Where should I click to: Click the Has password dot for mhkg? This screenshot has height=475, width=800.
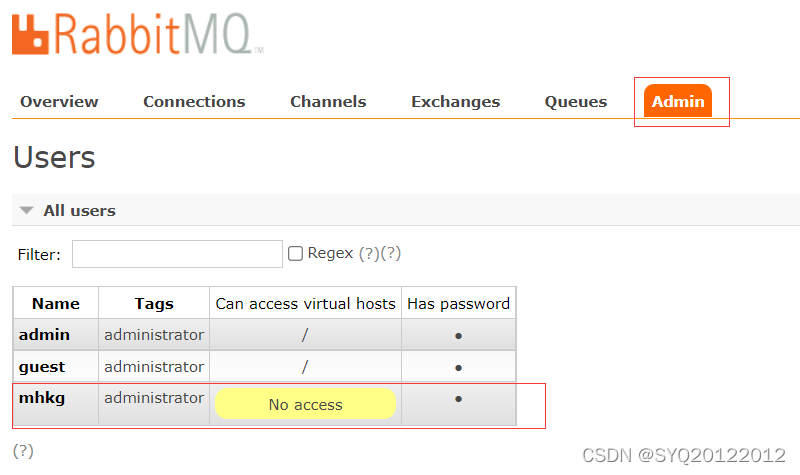(x=458, y=398)
